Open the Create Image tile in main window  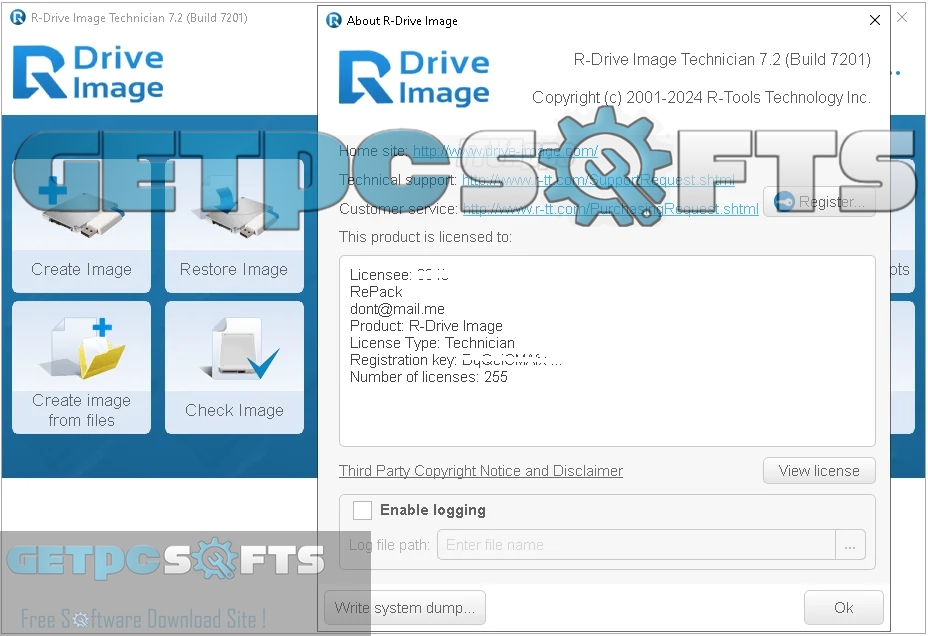coord(81,226)
